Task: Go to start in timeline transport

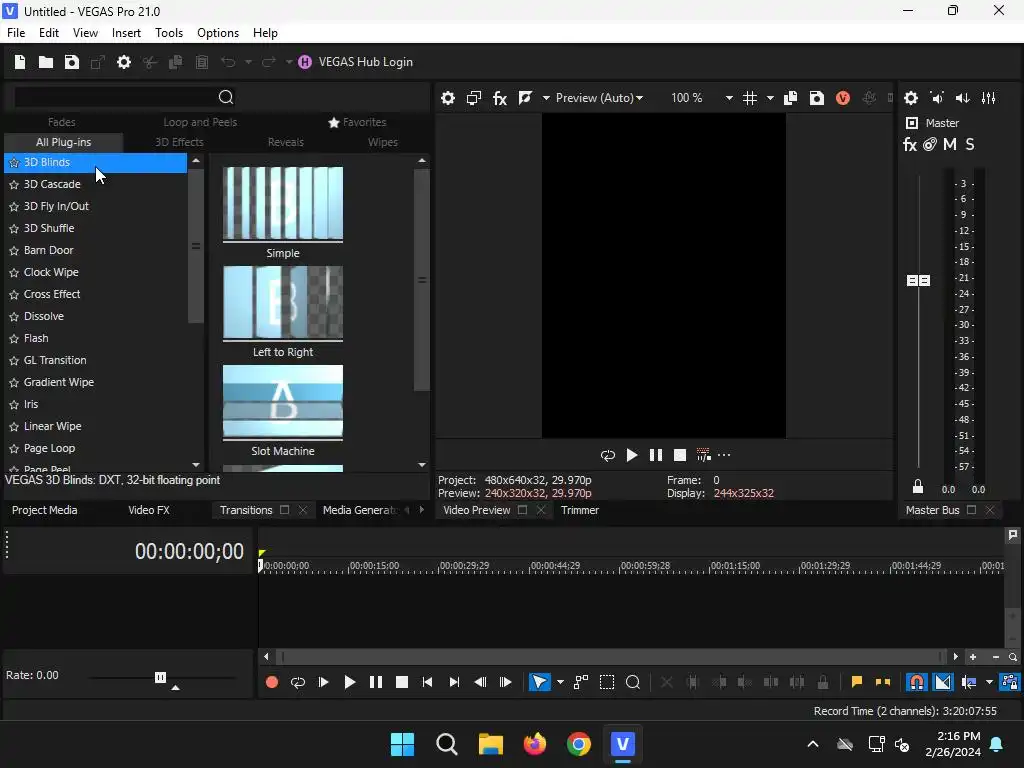Action: pyautogui.click(x=428, y=682)
